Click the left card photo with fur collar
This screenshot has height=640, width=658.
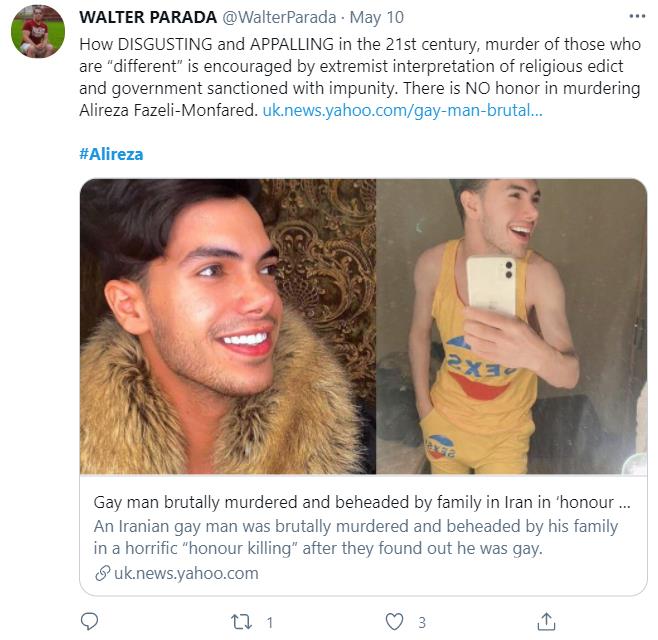pyautogui.click(x=227, y=326)
